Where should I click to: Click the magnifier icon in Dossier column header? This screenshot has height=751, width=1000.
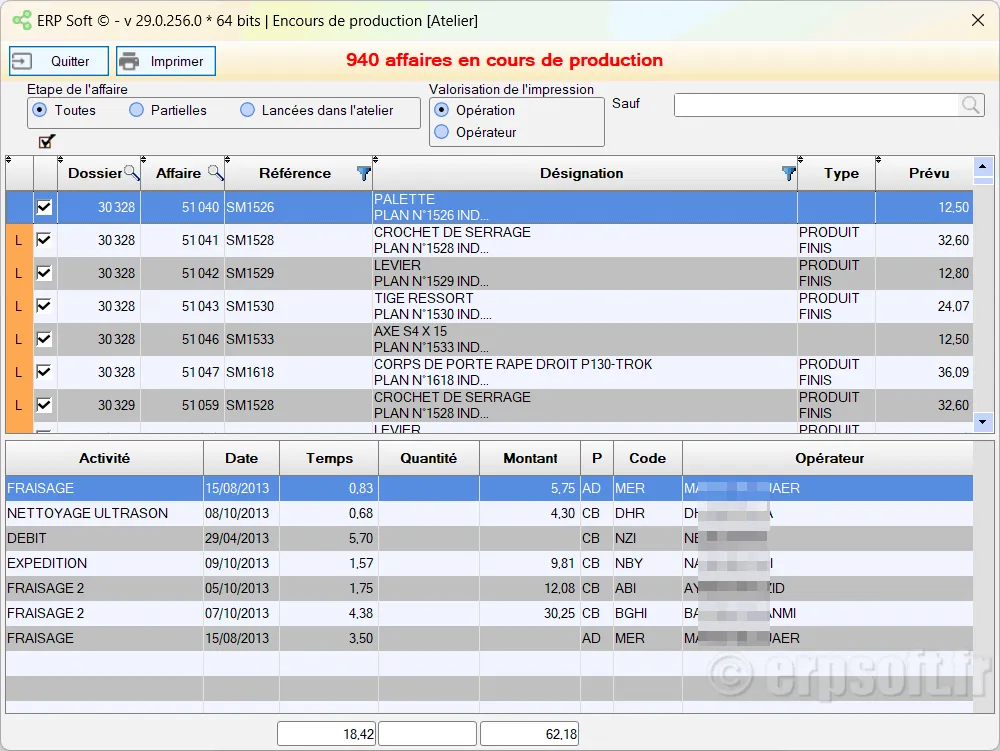click(131, 173)
